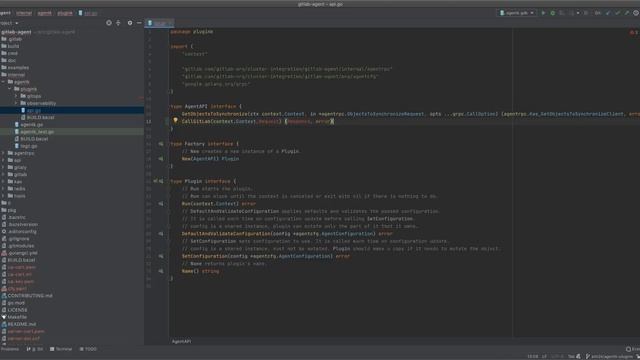Click the plugins breadcrumb in navigation bar
640x360 pixels.
click(x=64, y=13)
